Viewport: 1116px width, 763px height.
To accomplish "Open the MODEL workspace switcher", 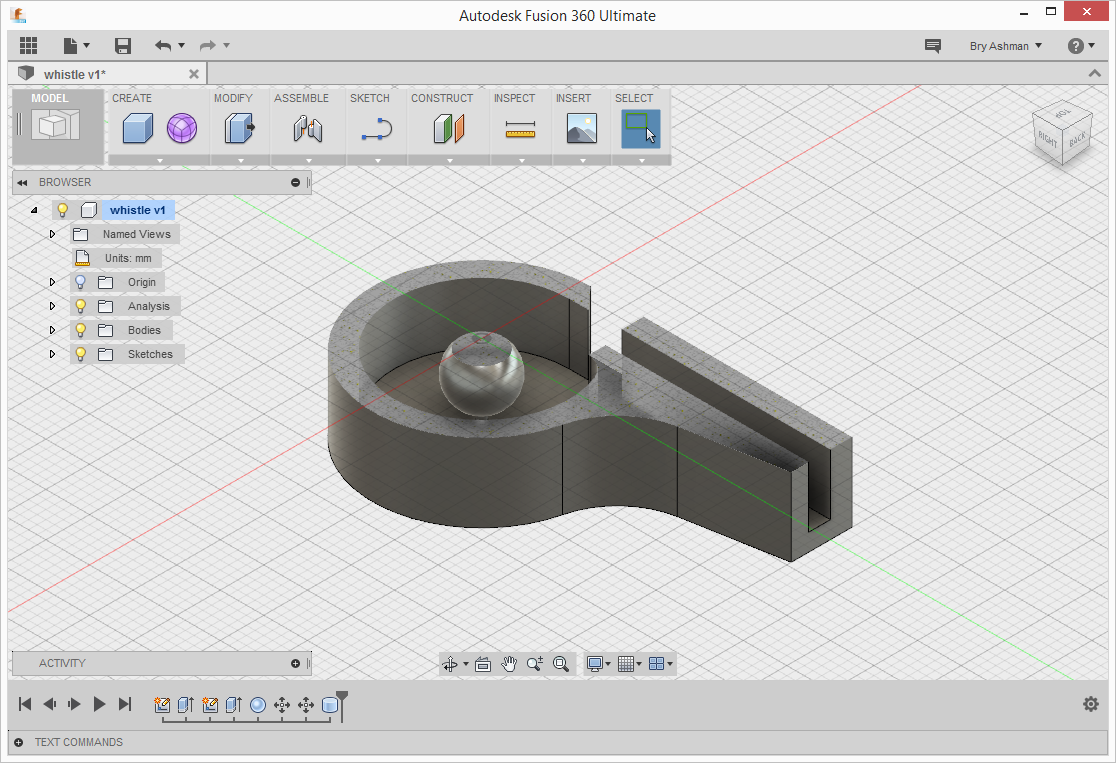I will (57, 126).
